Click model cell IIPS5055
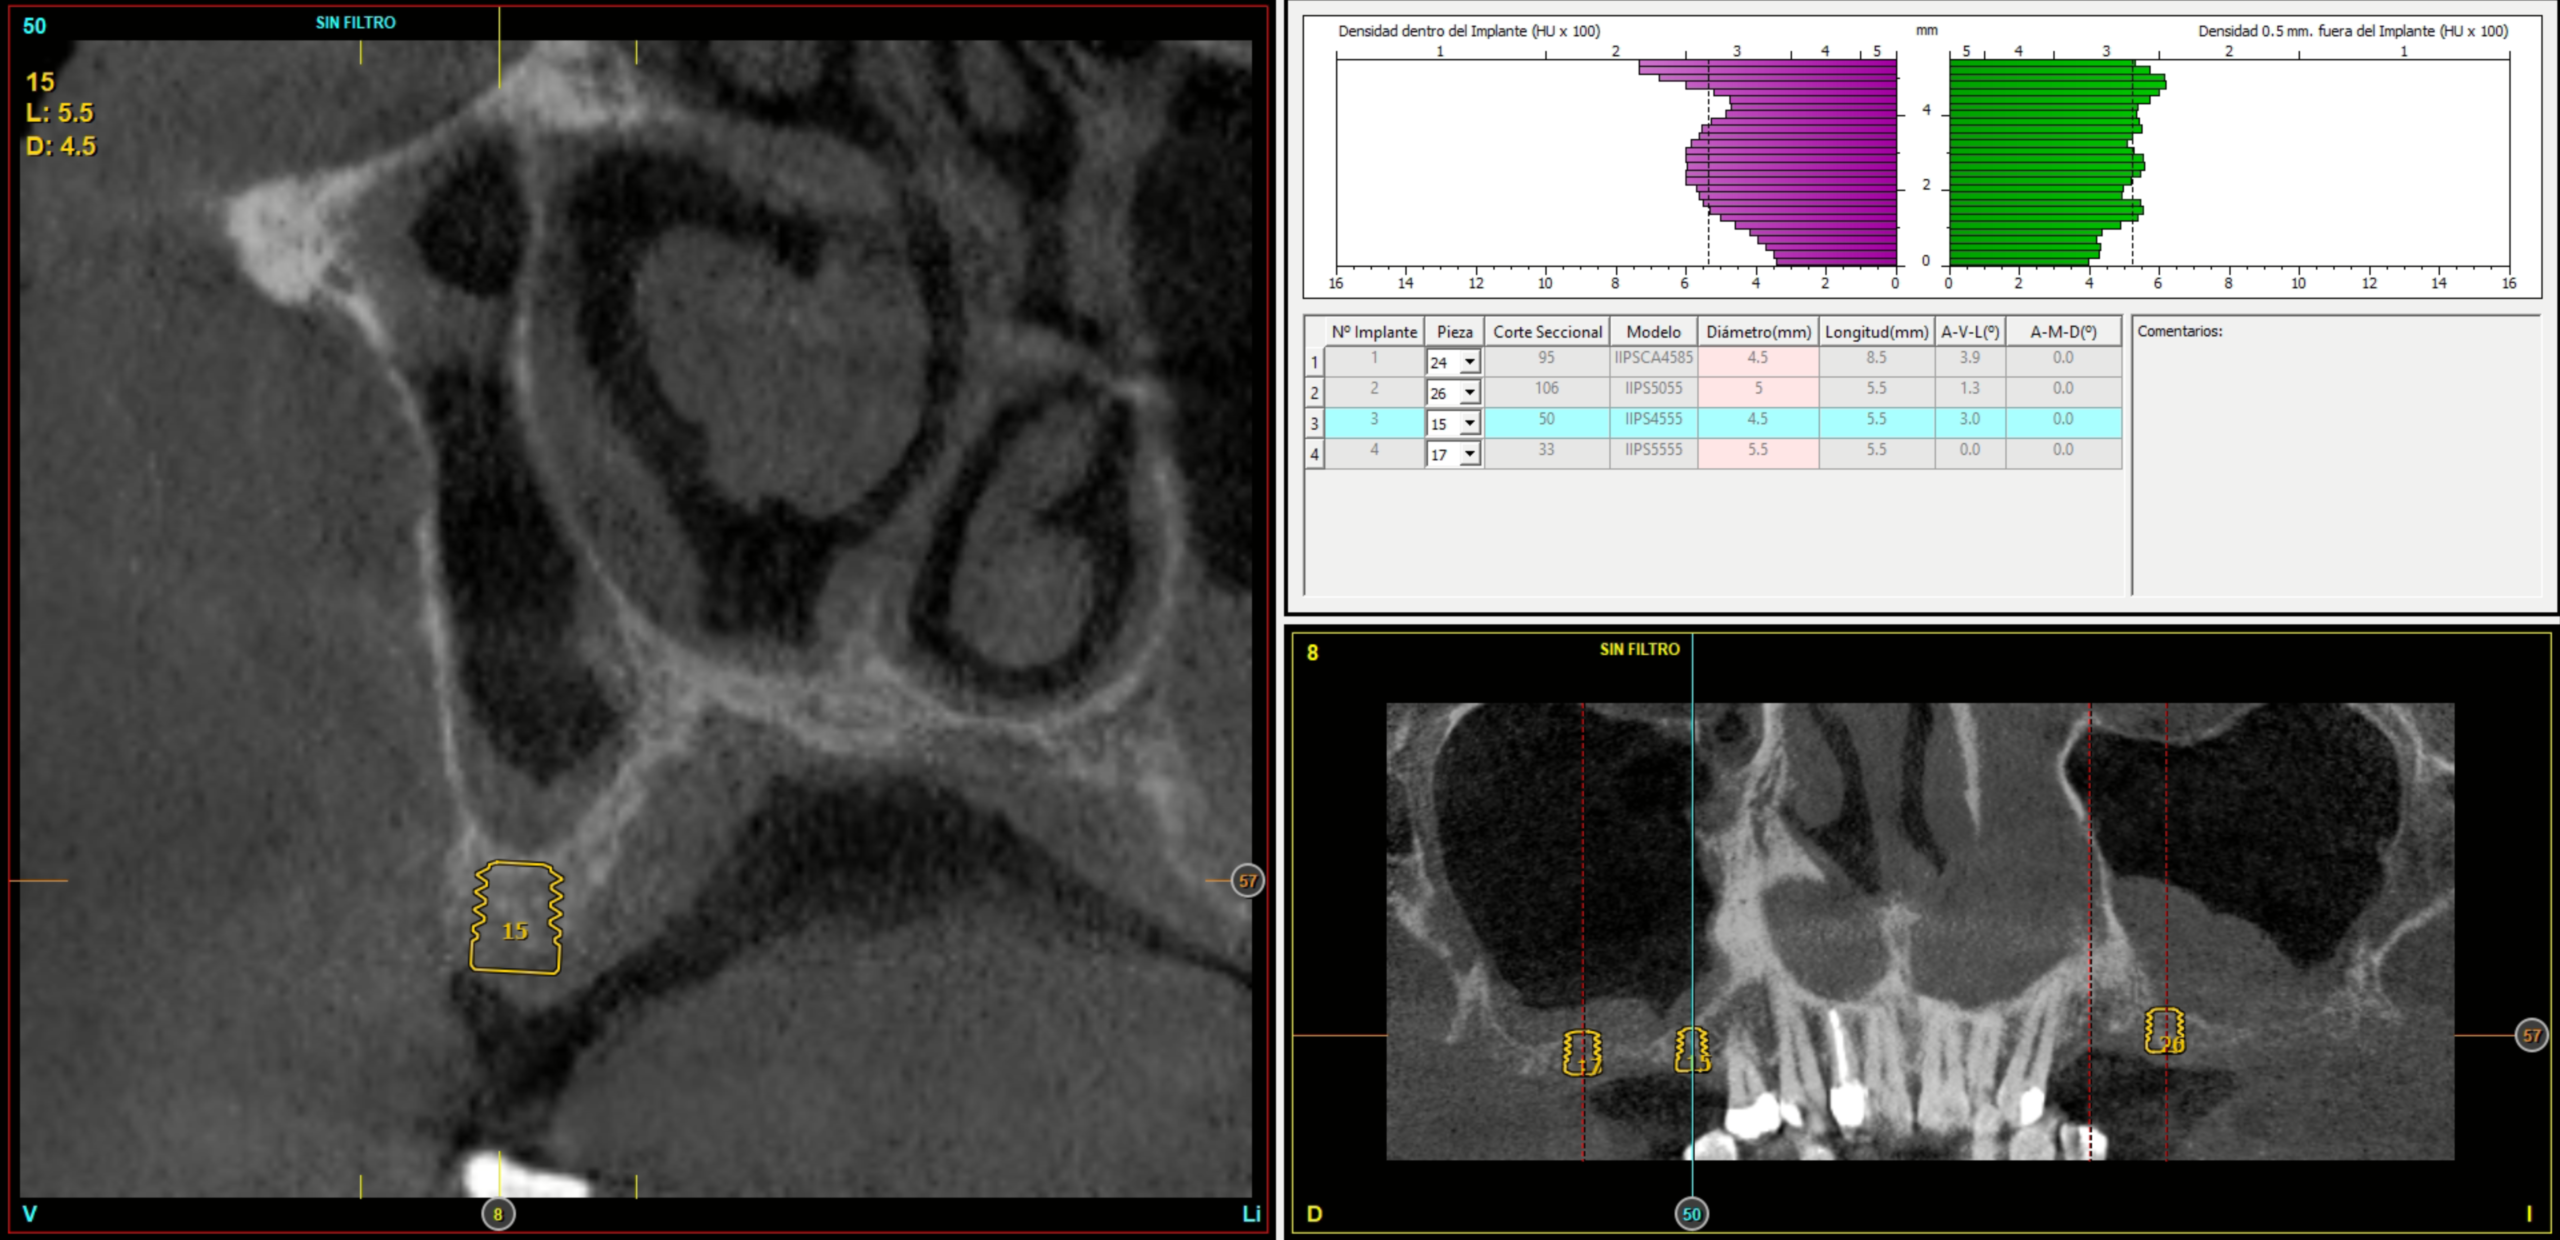Image resolution: width=2560 pixels, height=1240 pixels. click(1653, 388)
